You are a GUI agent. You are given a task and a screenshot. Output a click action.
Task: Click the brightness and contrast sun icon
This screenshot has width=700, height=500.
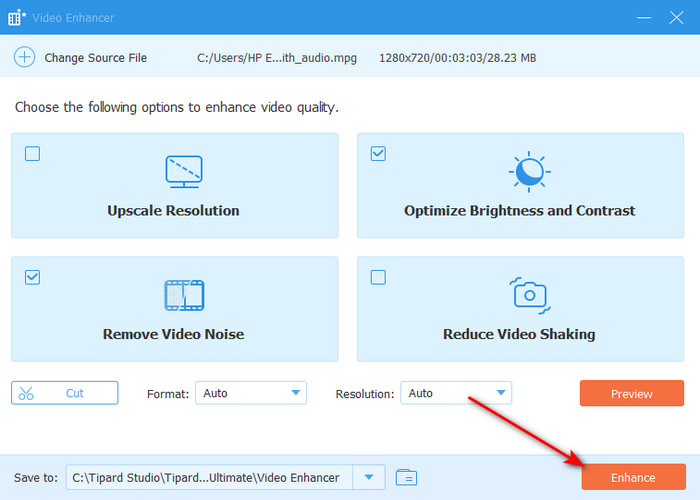coord(529,171)
